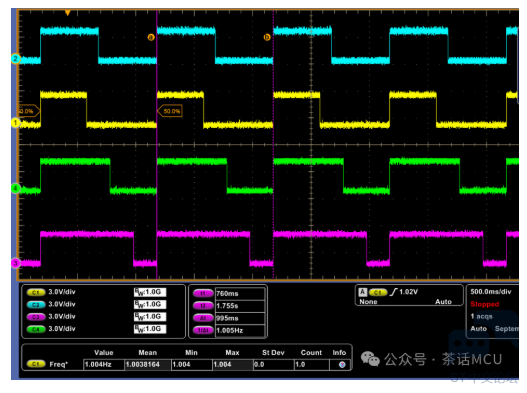Click the 1/delta-t cursor badge
Screen dimensions: 527x393
point(203,330)
